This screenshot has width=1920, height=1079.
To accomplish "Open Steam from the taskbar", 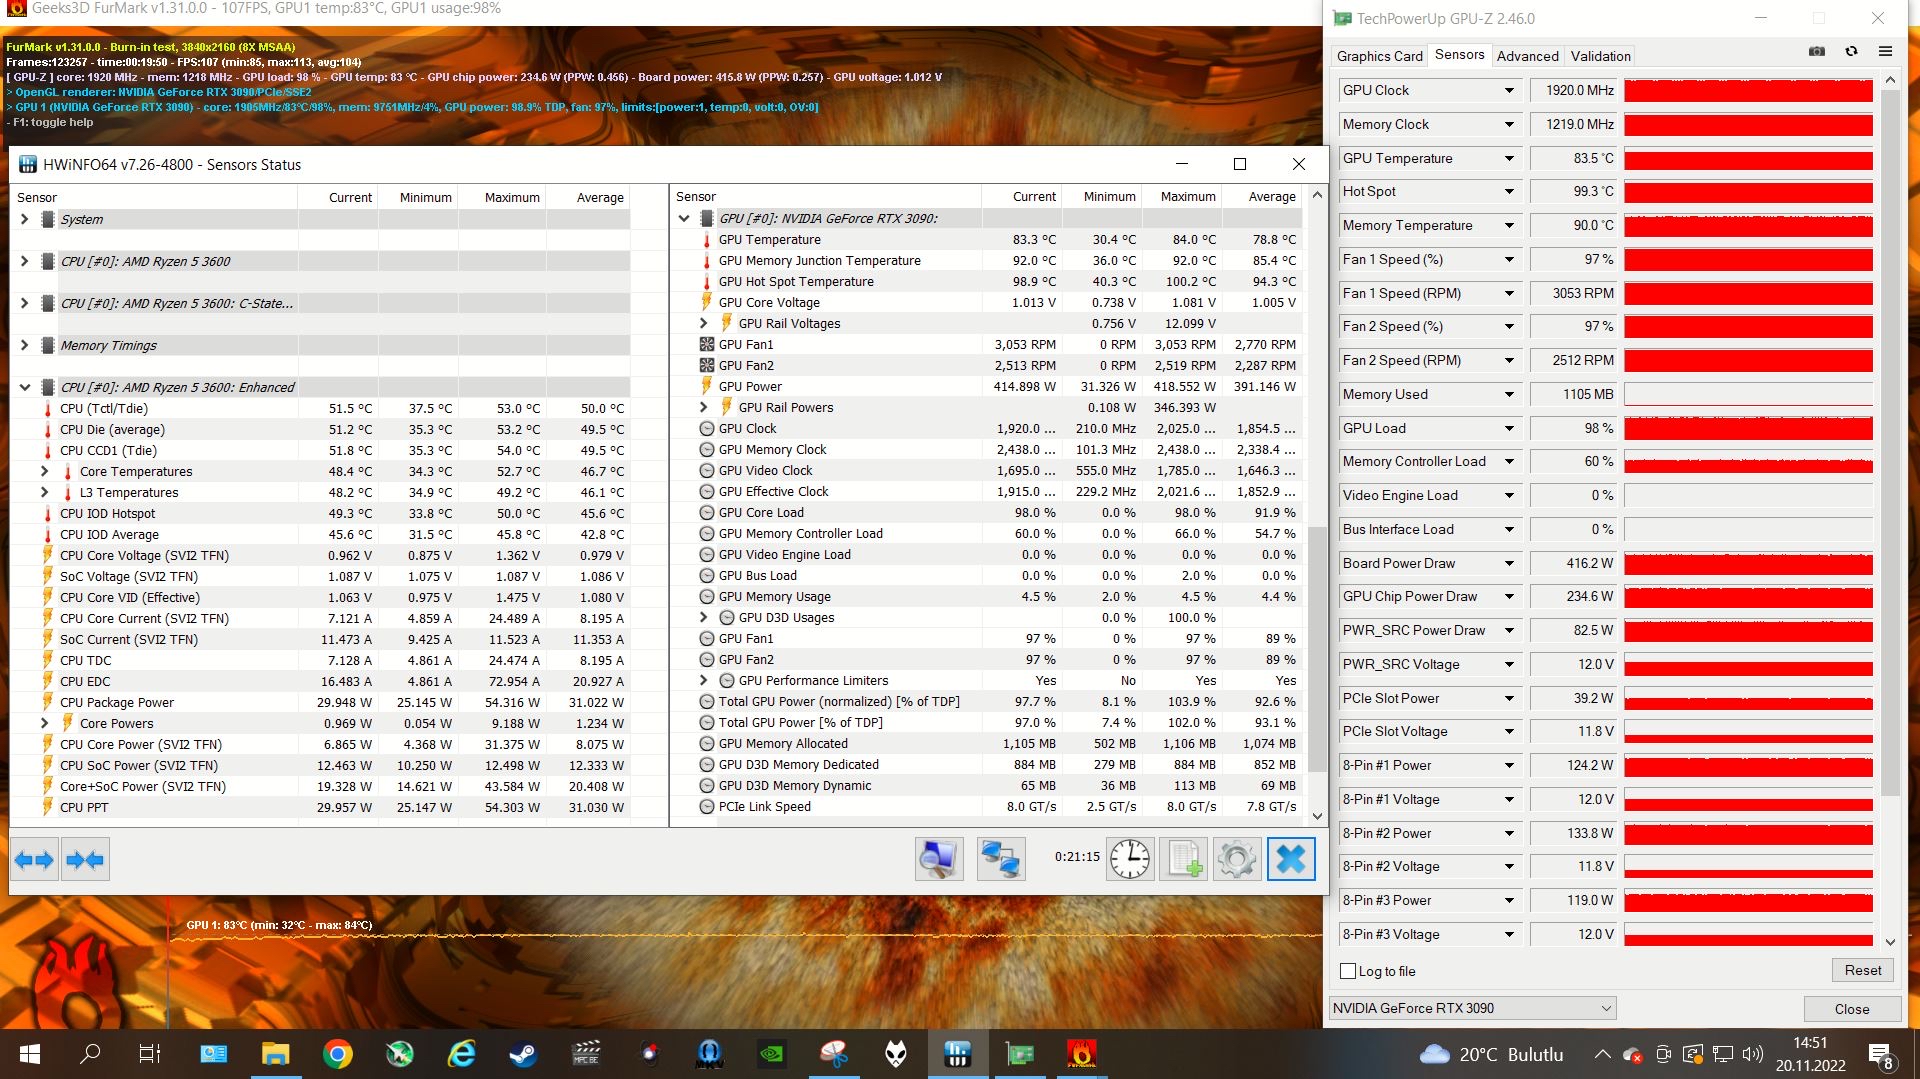I will (523, 1054).
